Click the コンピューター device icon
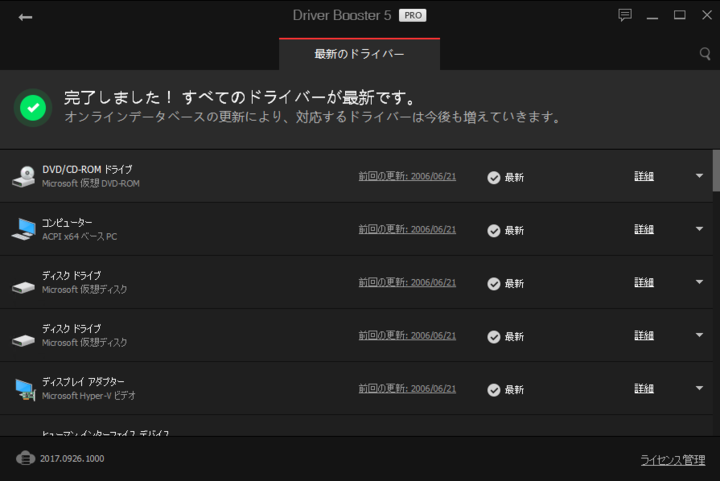 click(x=24, y=229)
